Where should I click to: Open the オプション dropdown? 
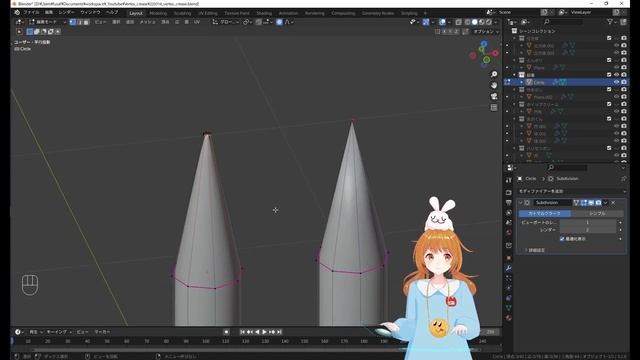tap(485, 31)
